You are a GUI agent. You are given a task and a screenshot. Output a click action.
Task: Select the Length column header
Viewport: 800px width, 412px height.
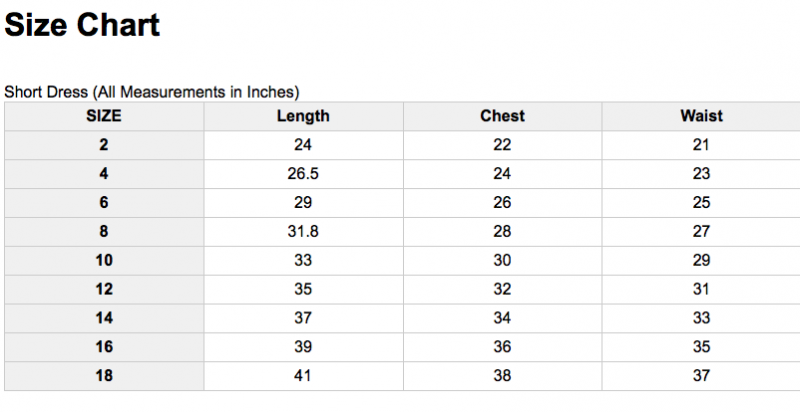[303, 116]
